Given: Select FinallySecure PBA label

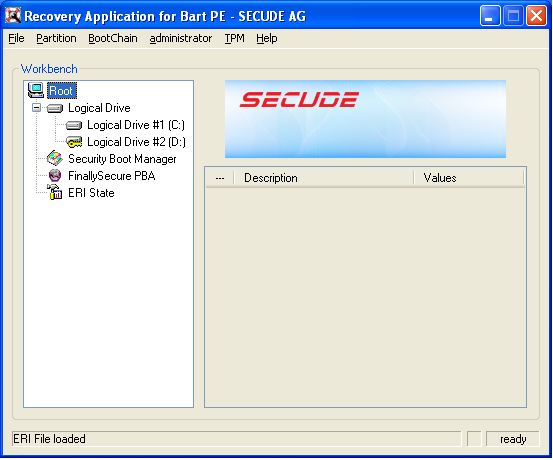Looking at the screenshot, I should (x=111, y=176).
